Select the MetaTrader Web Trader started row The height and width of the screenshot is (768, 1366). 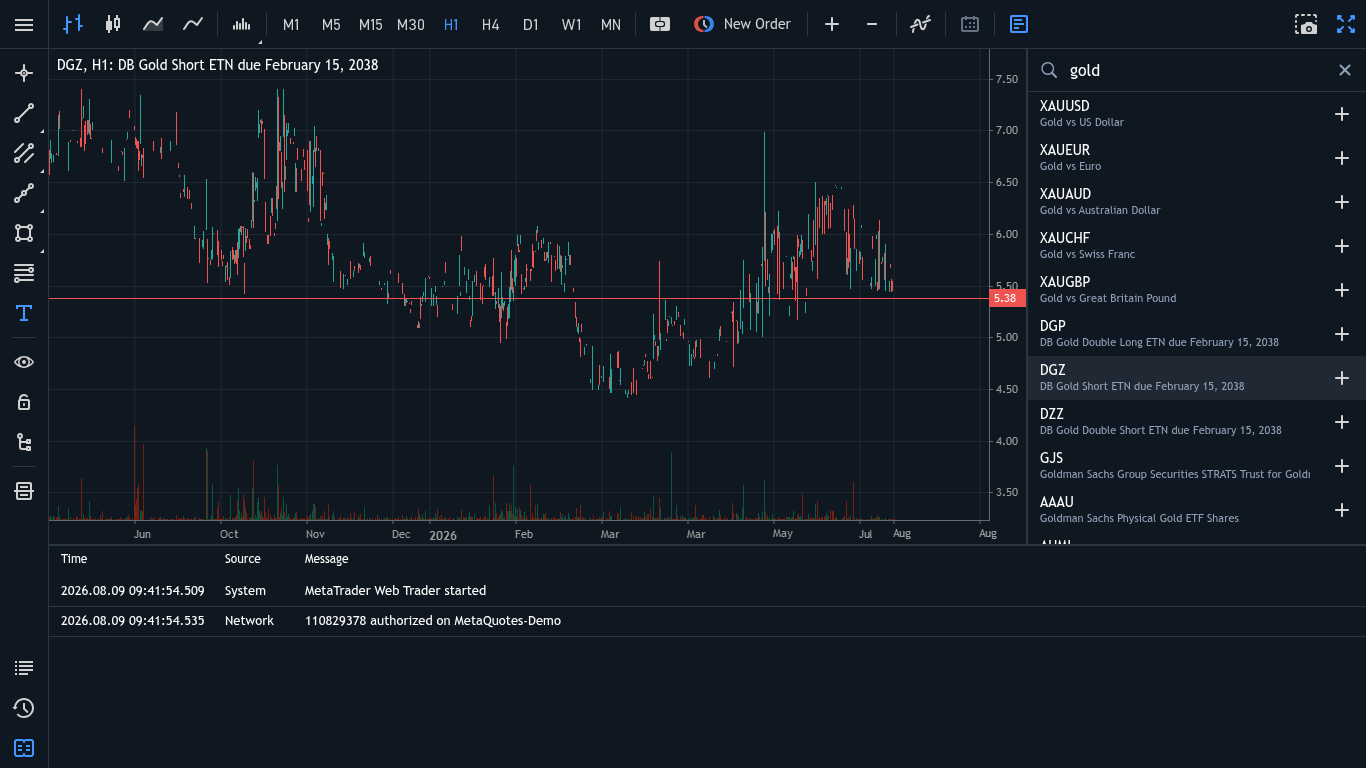coord(707,591)
